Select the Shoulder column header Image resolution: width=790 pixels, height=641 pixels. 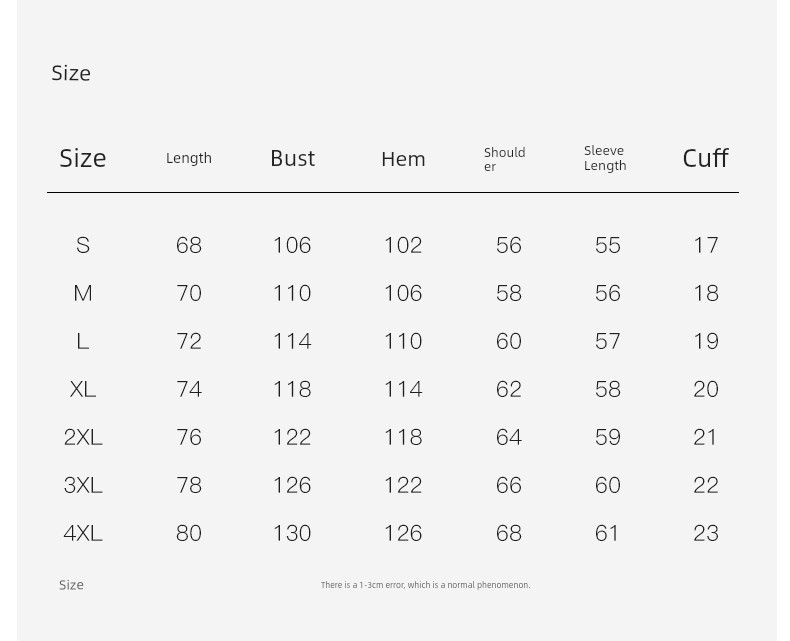point(504,159)
